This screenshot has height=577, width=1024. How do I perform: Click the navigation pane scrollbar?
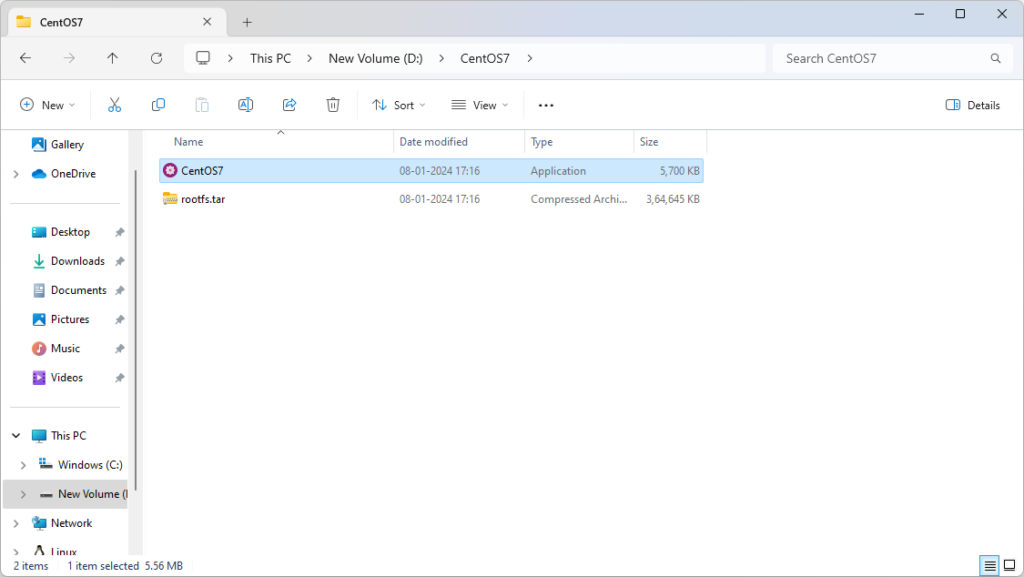click(x=135, y=330)
